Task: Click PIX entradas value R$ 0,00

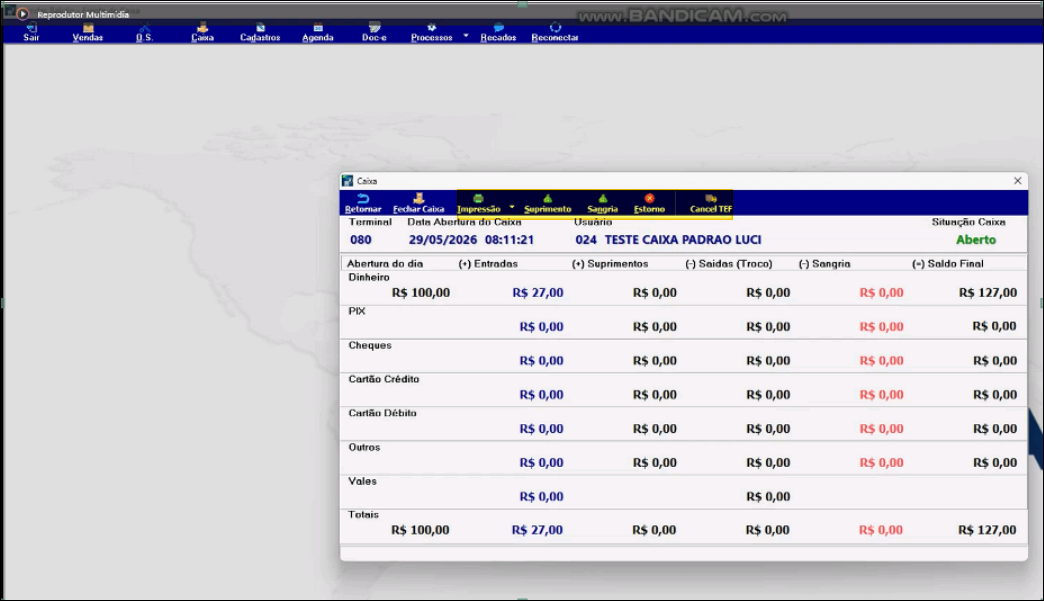Action: 541,326
